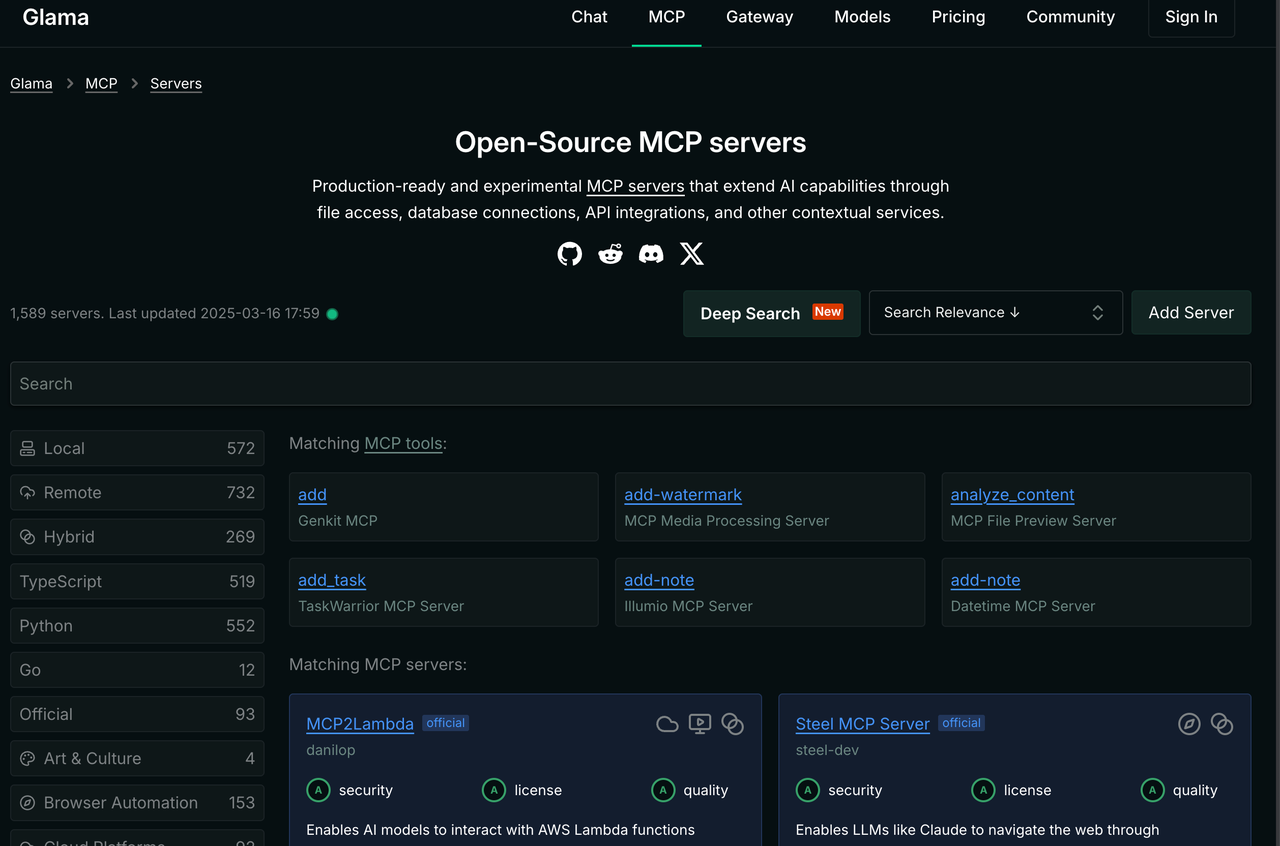The image size is (1280, 846).
Task: Click the cloud icon on MCP2Lambda card
Action: click(667, 724)
